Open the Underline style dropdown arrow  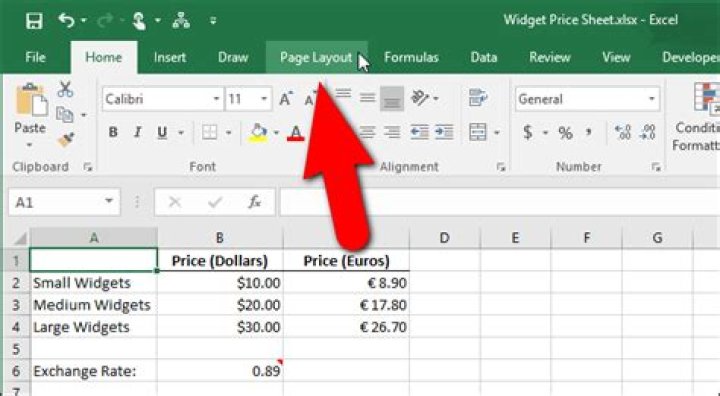pos(181,133)
